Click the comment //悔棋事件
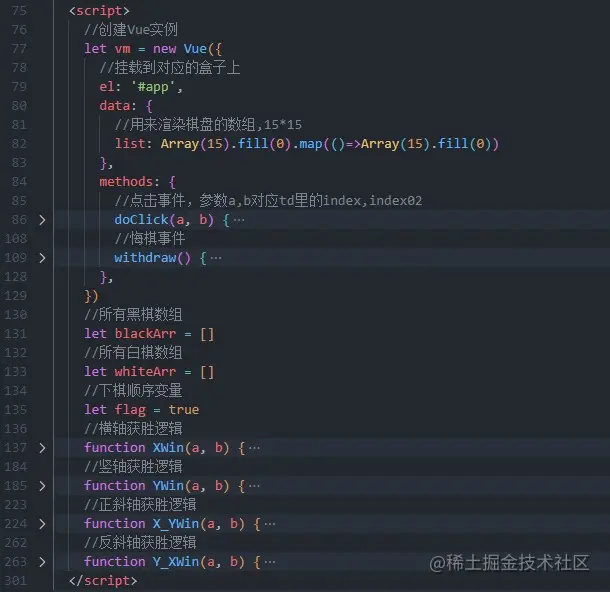This screenshot has width=610, height=592. 150,238
